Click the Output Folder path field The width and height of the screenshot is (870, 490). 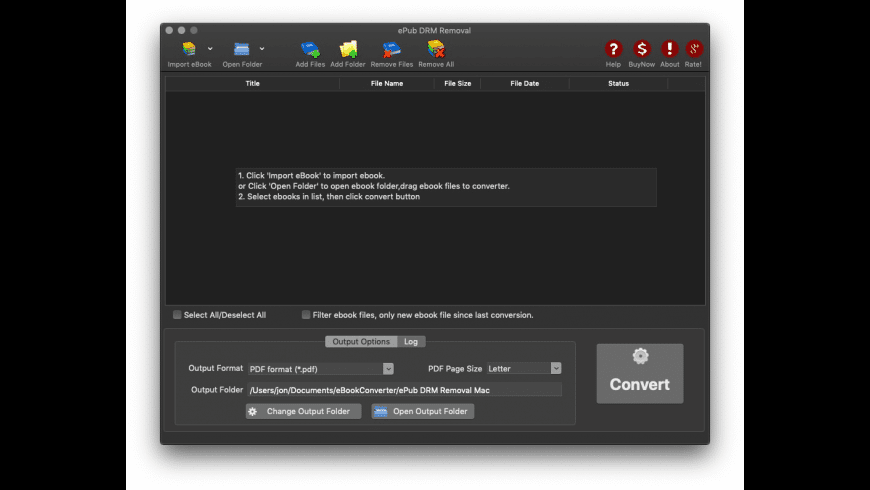coord(404,390)
